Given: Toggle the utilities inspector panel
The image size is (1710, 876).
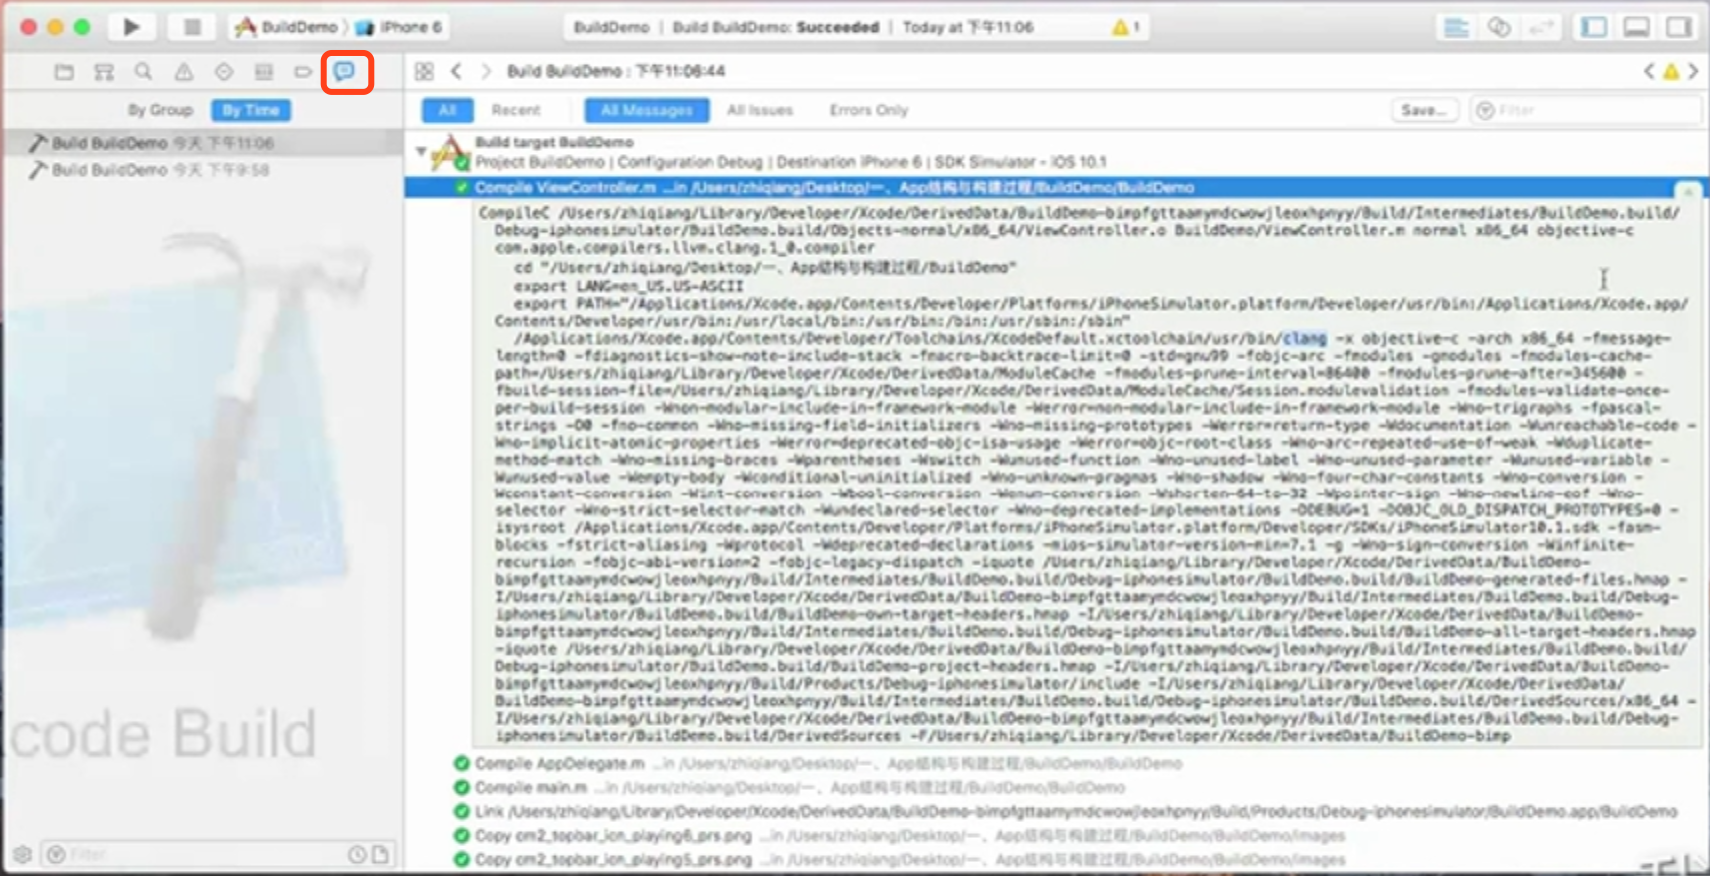Looking at the screenshot, I should pyautogui.click(x=1678, y=27).
